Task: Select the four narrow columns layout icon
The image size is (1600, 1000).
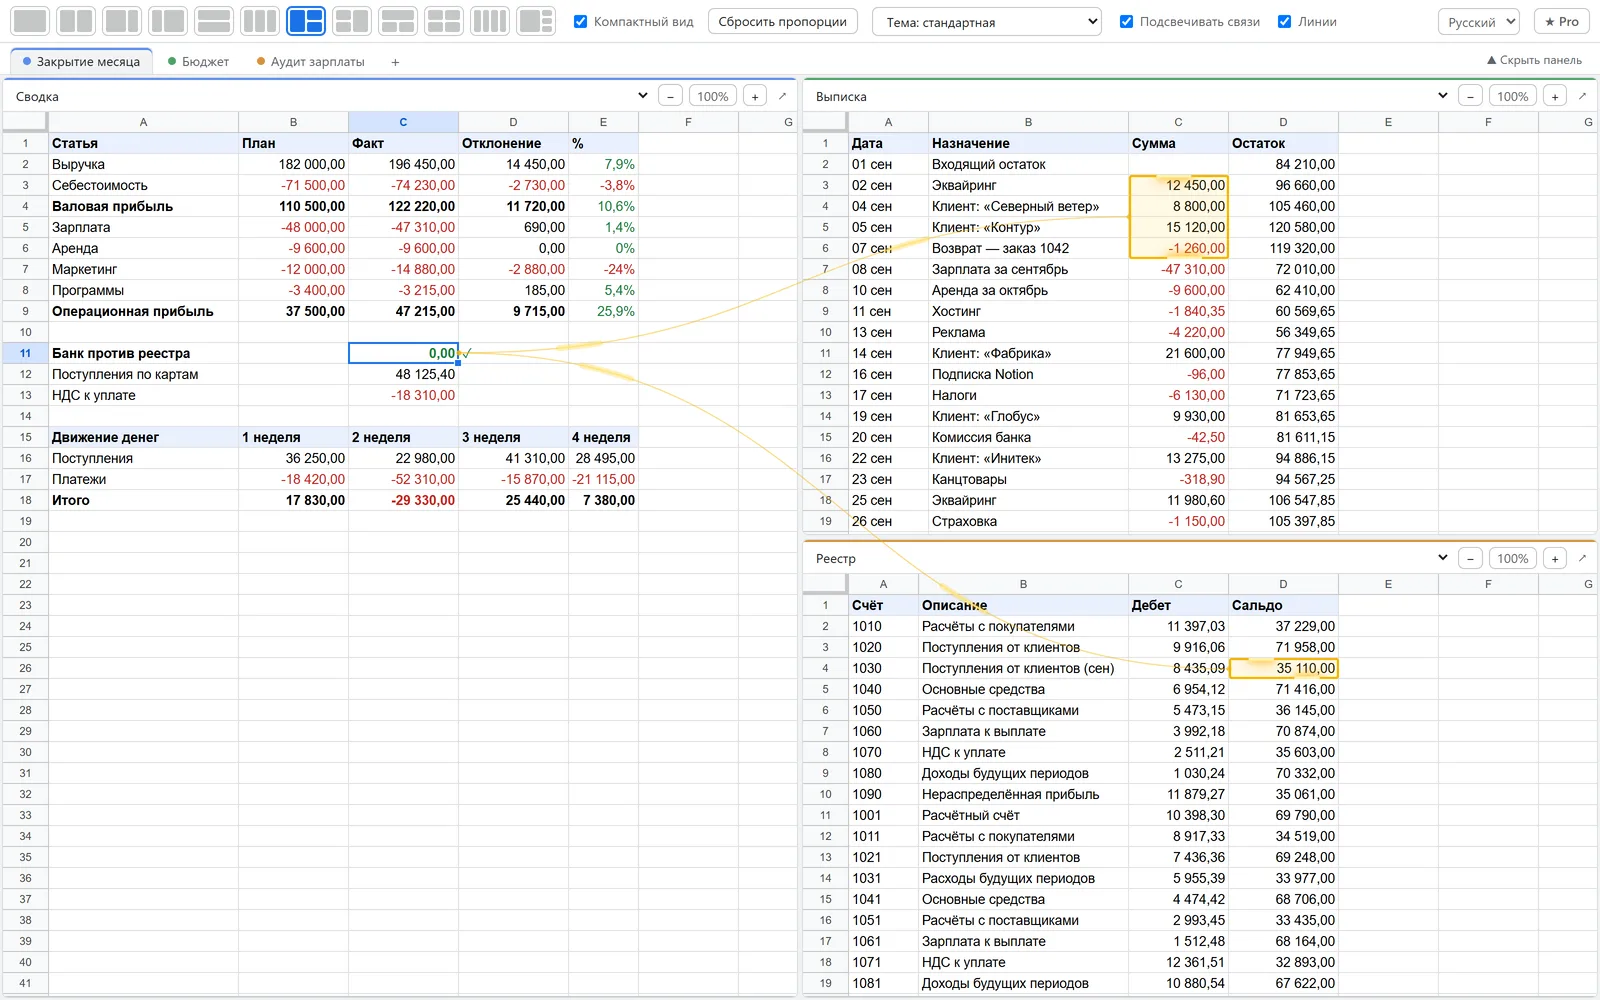Action: pos(490,21)
